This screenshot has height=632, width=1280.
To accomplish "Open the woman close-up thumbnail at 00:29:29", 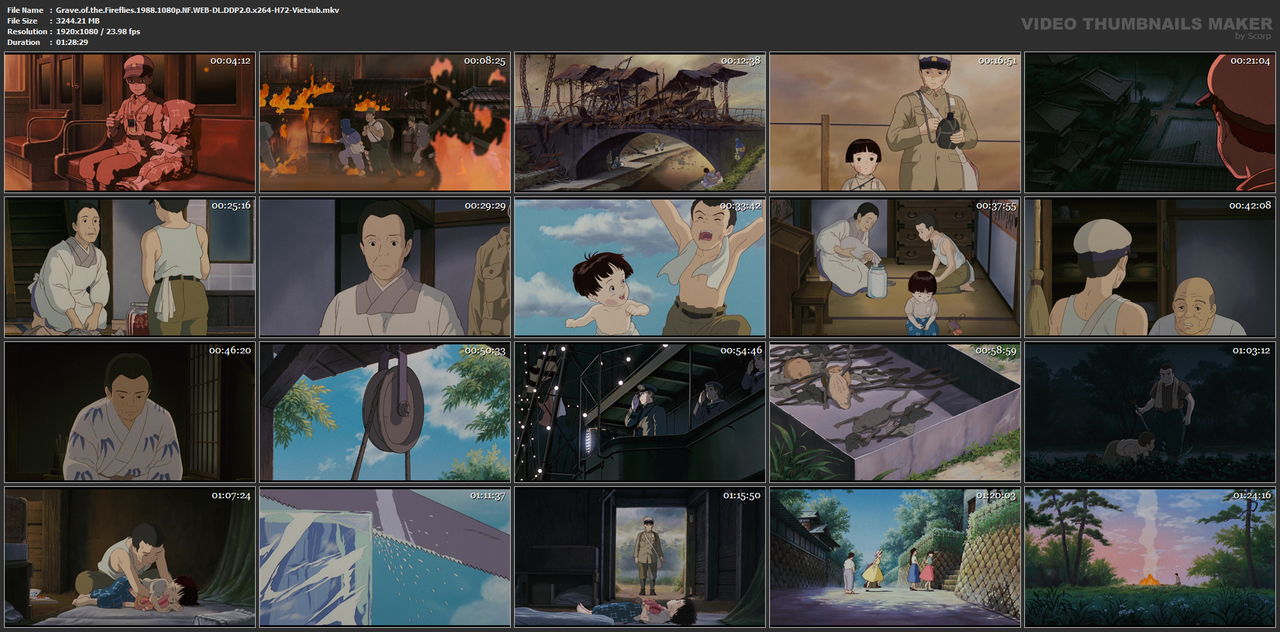I will (x=385, y=267).
